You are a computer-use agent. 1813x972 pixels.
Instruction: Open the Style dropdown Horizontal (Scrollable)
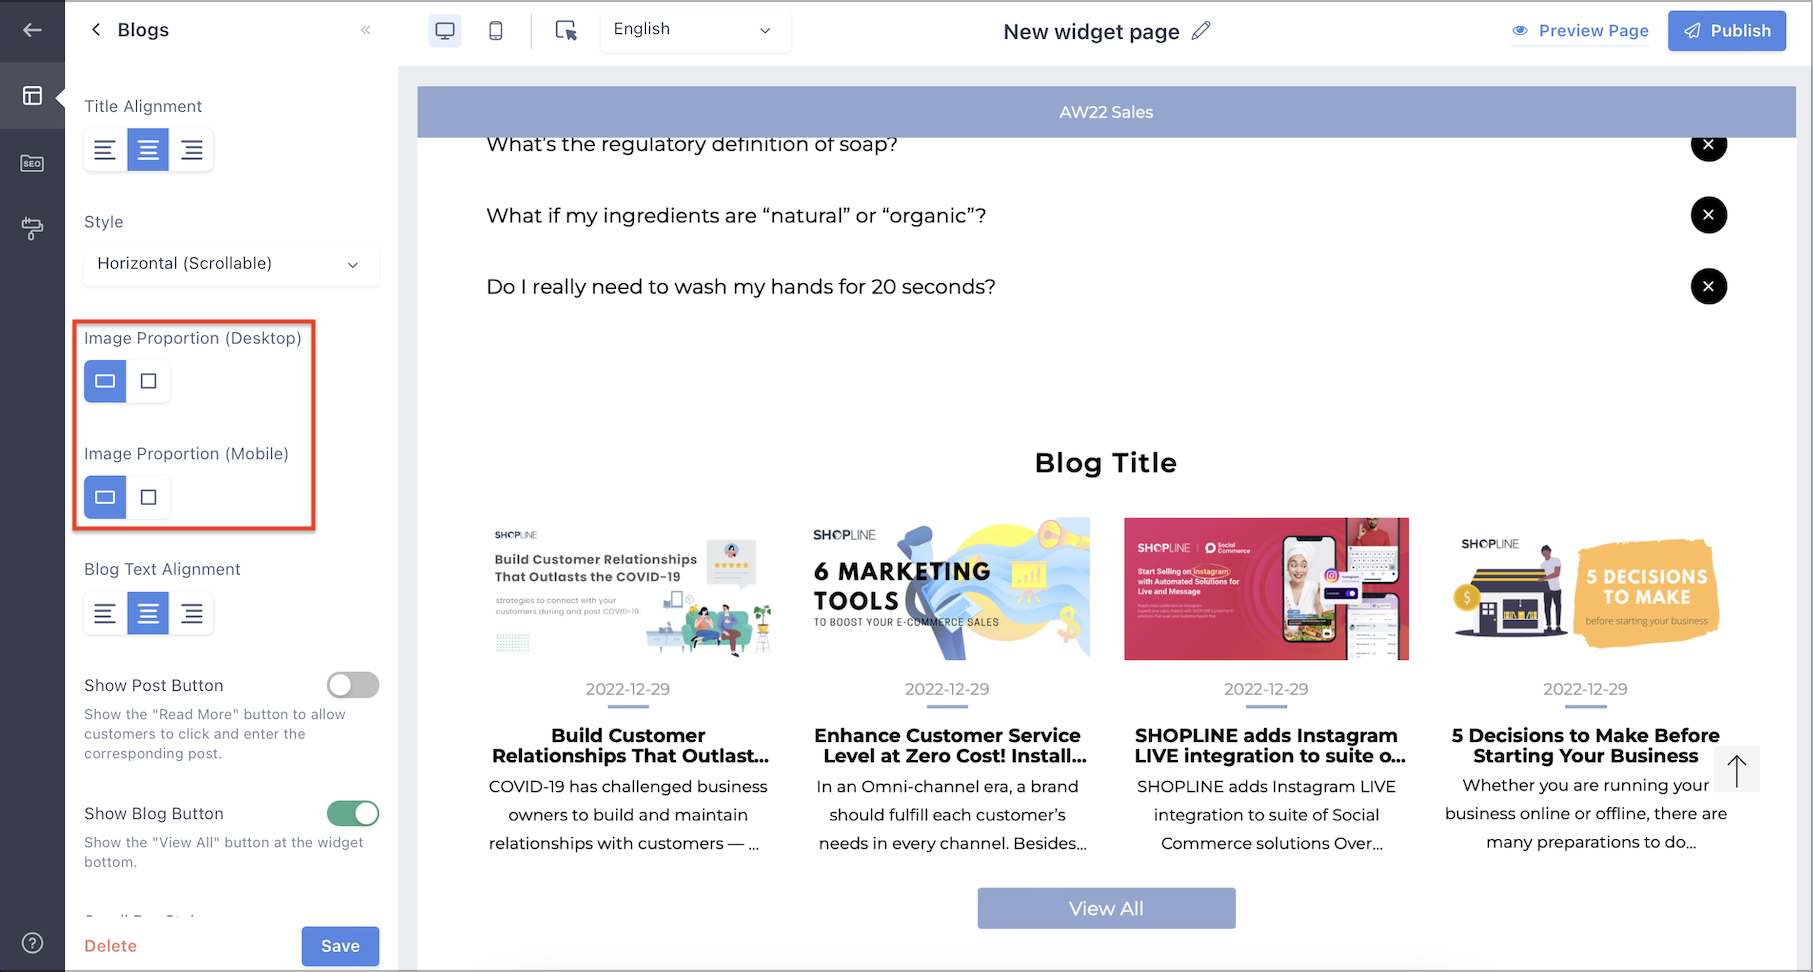[x=231, y=264]
